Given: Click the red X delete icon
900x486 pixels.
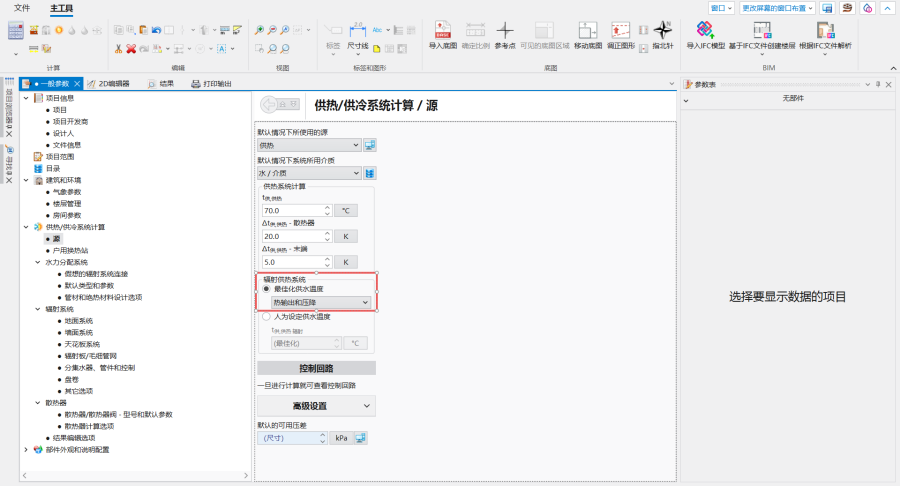Looking at the screenshot, I should point(131,48).
